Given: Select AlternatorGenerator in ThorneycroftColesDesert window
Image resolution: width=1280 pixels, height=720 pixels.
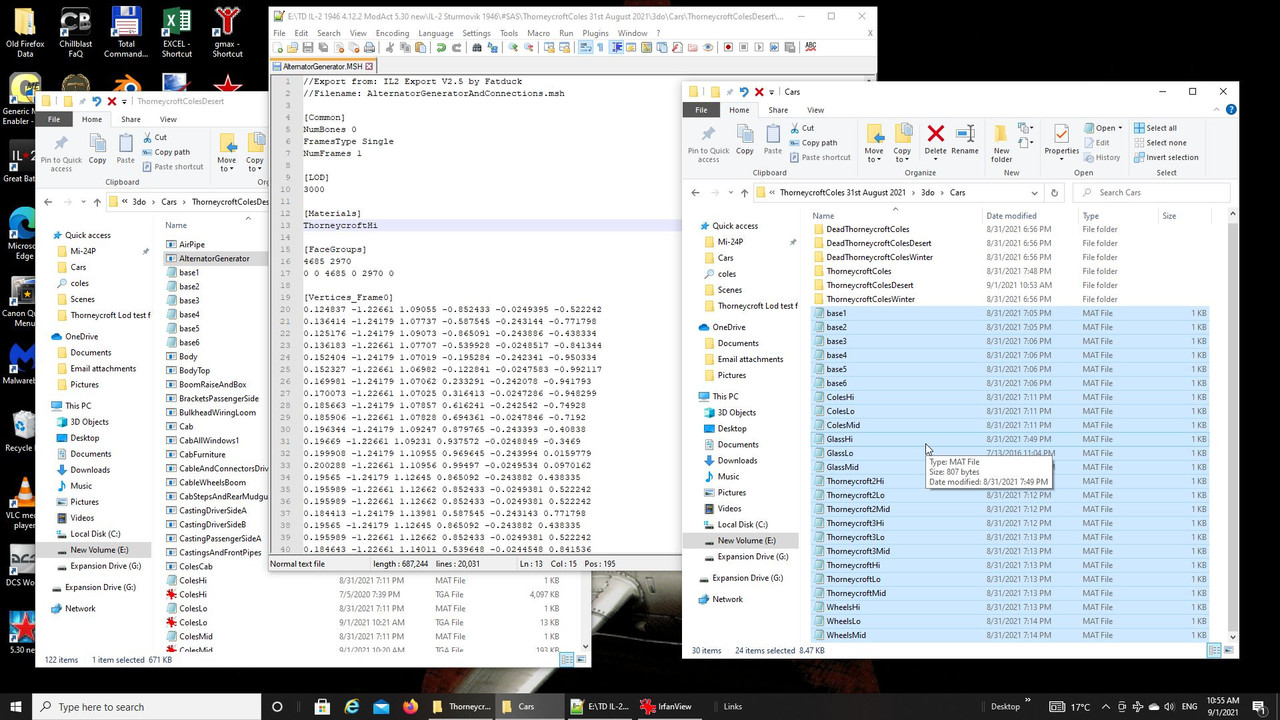Looking at the screenshot, I should point(214,258).
